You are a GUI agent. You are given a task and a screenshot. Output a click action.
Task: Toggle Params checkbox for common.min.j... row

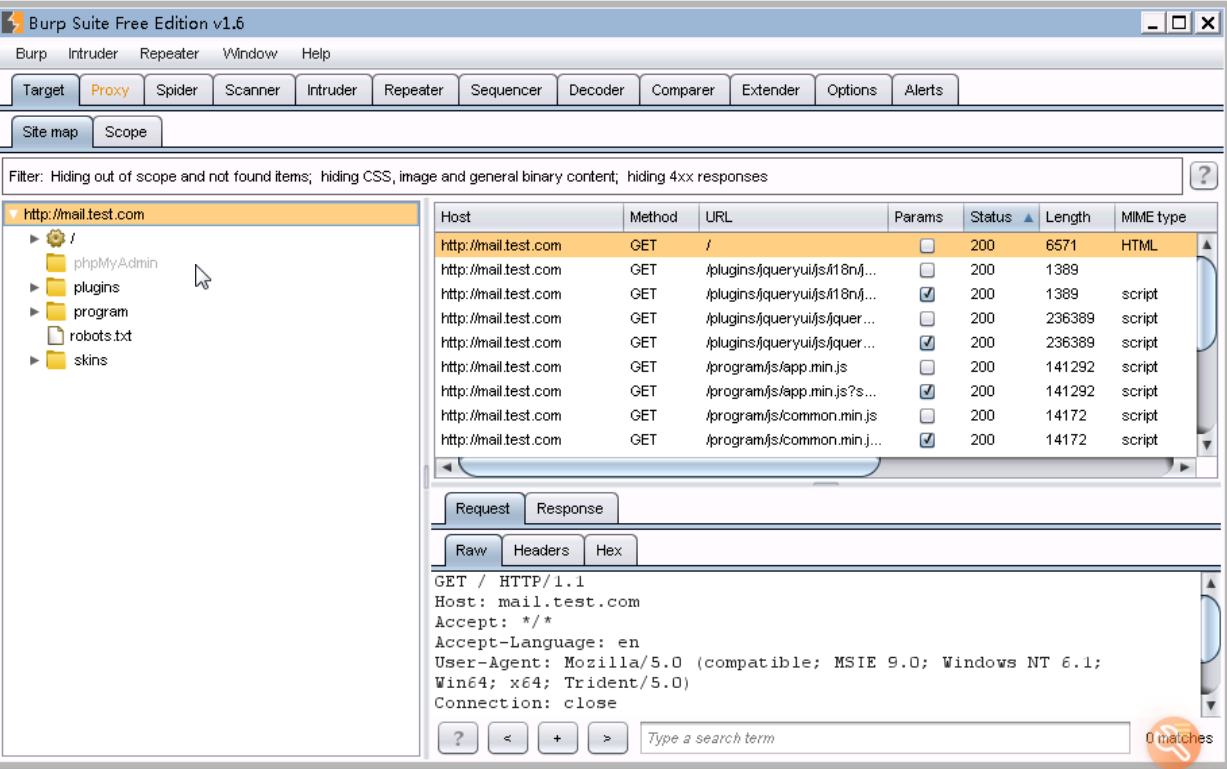coord(928,439)
